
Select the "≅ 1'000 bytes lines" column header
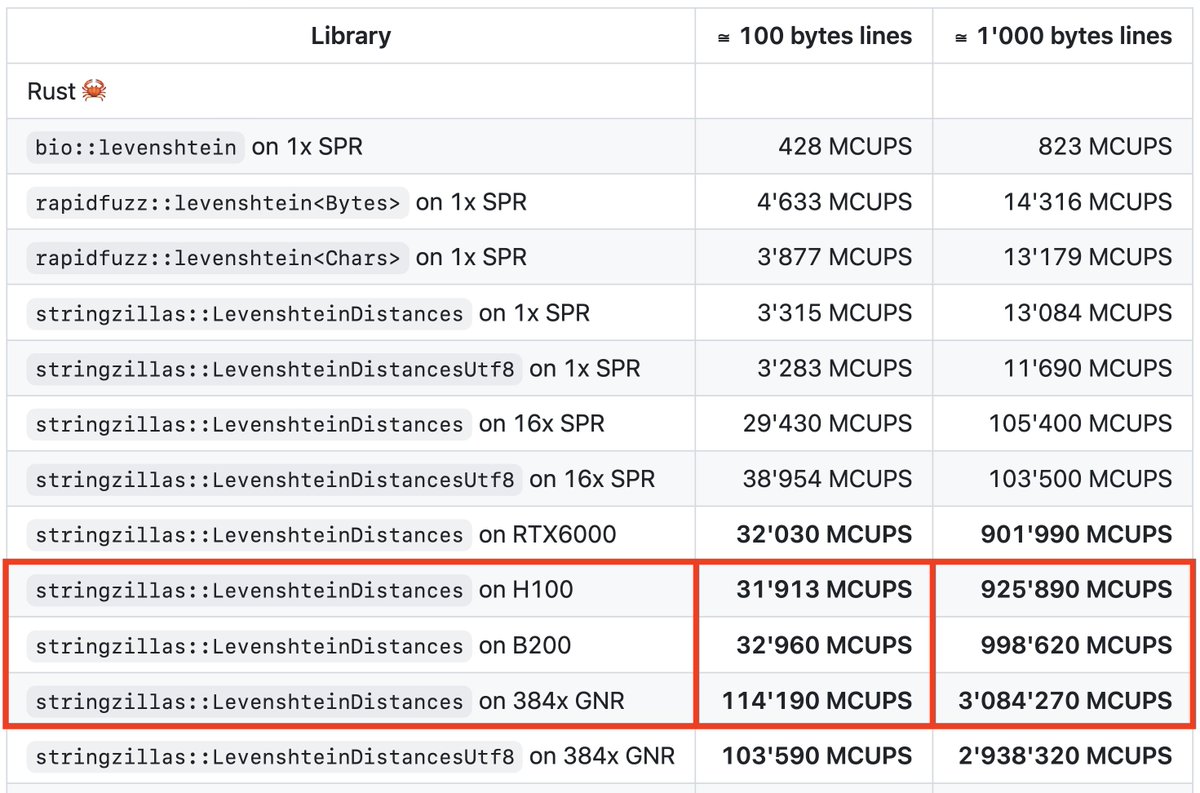(1063, 36)
